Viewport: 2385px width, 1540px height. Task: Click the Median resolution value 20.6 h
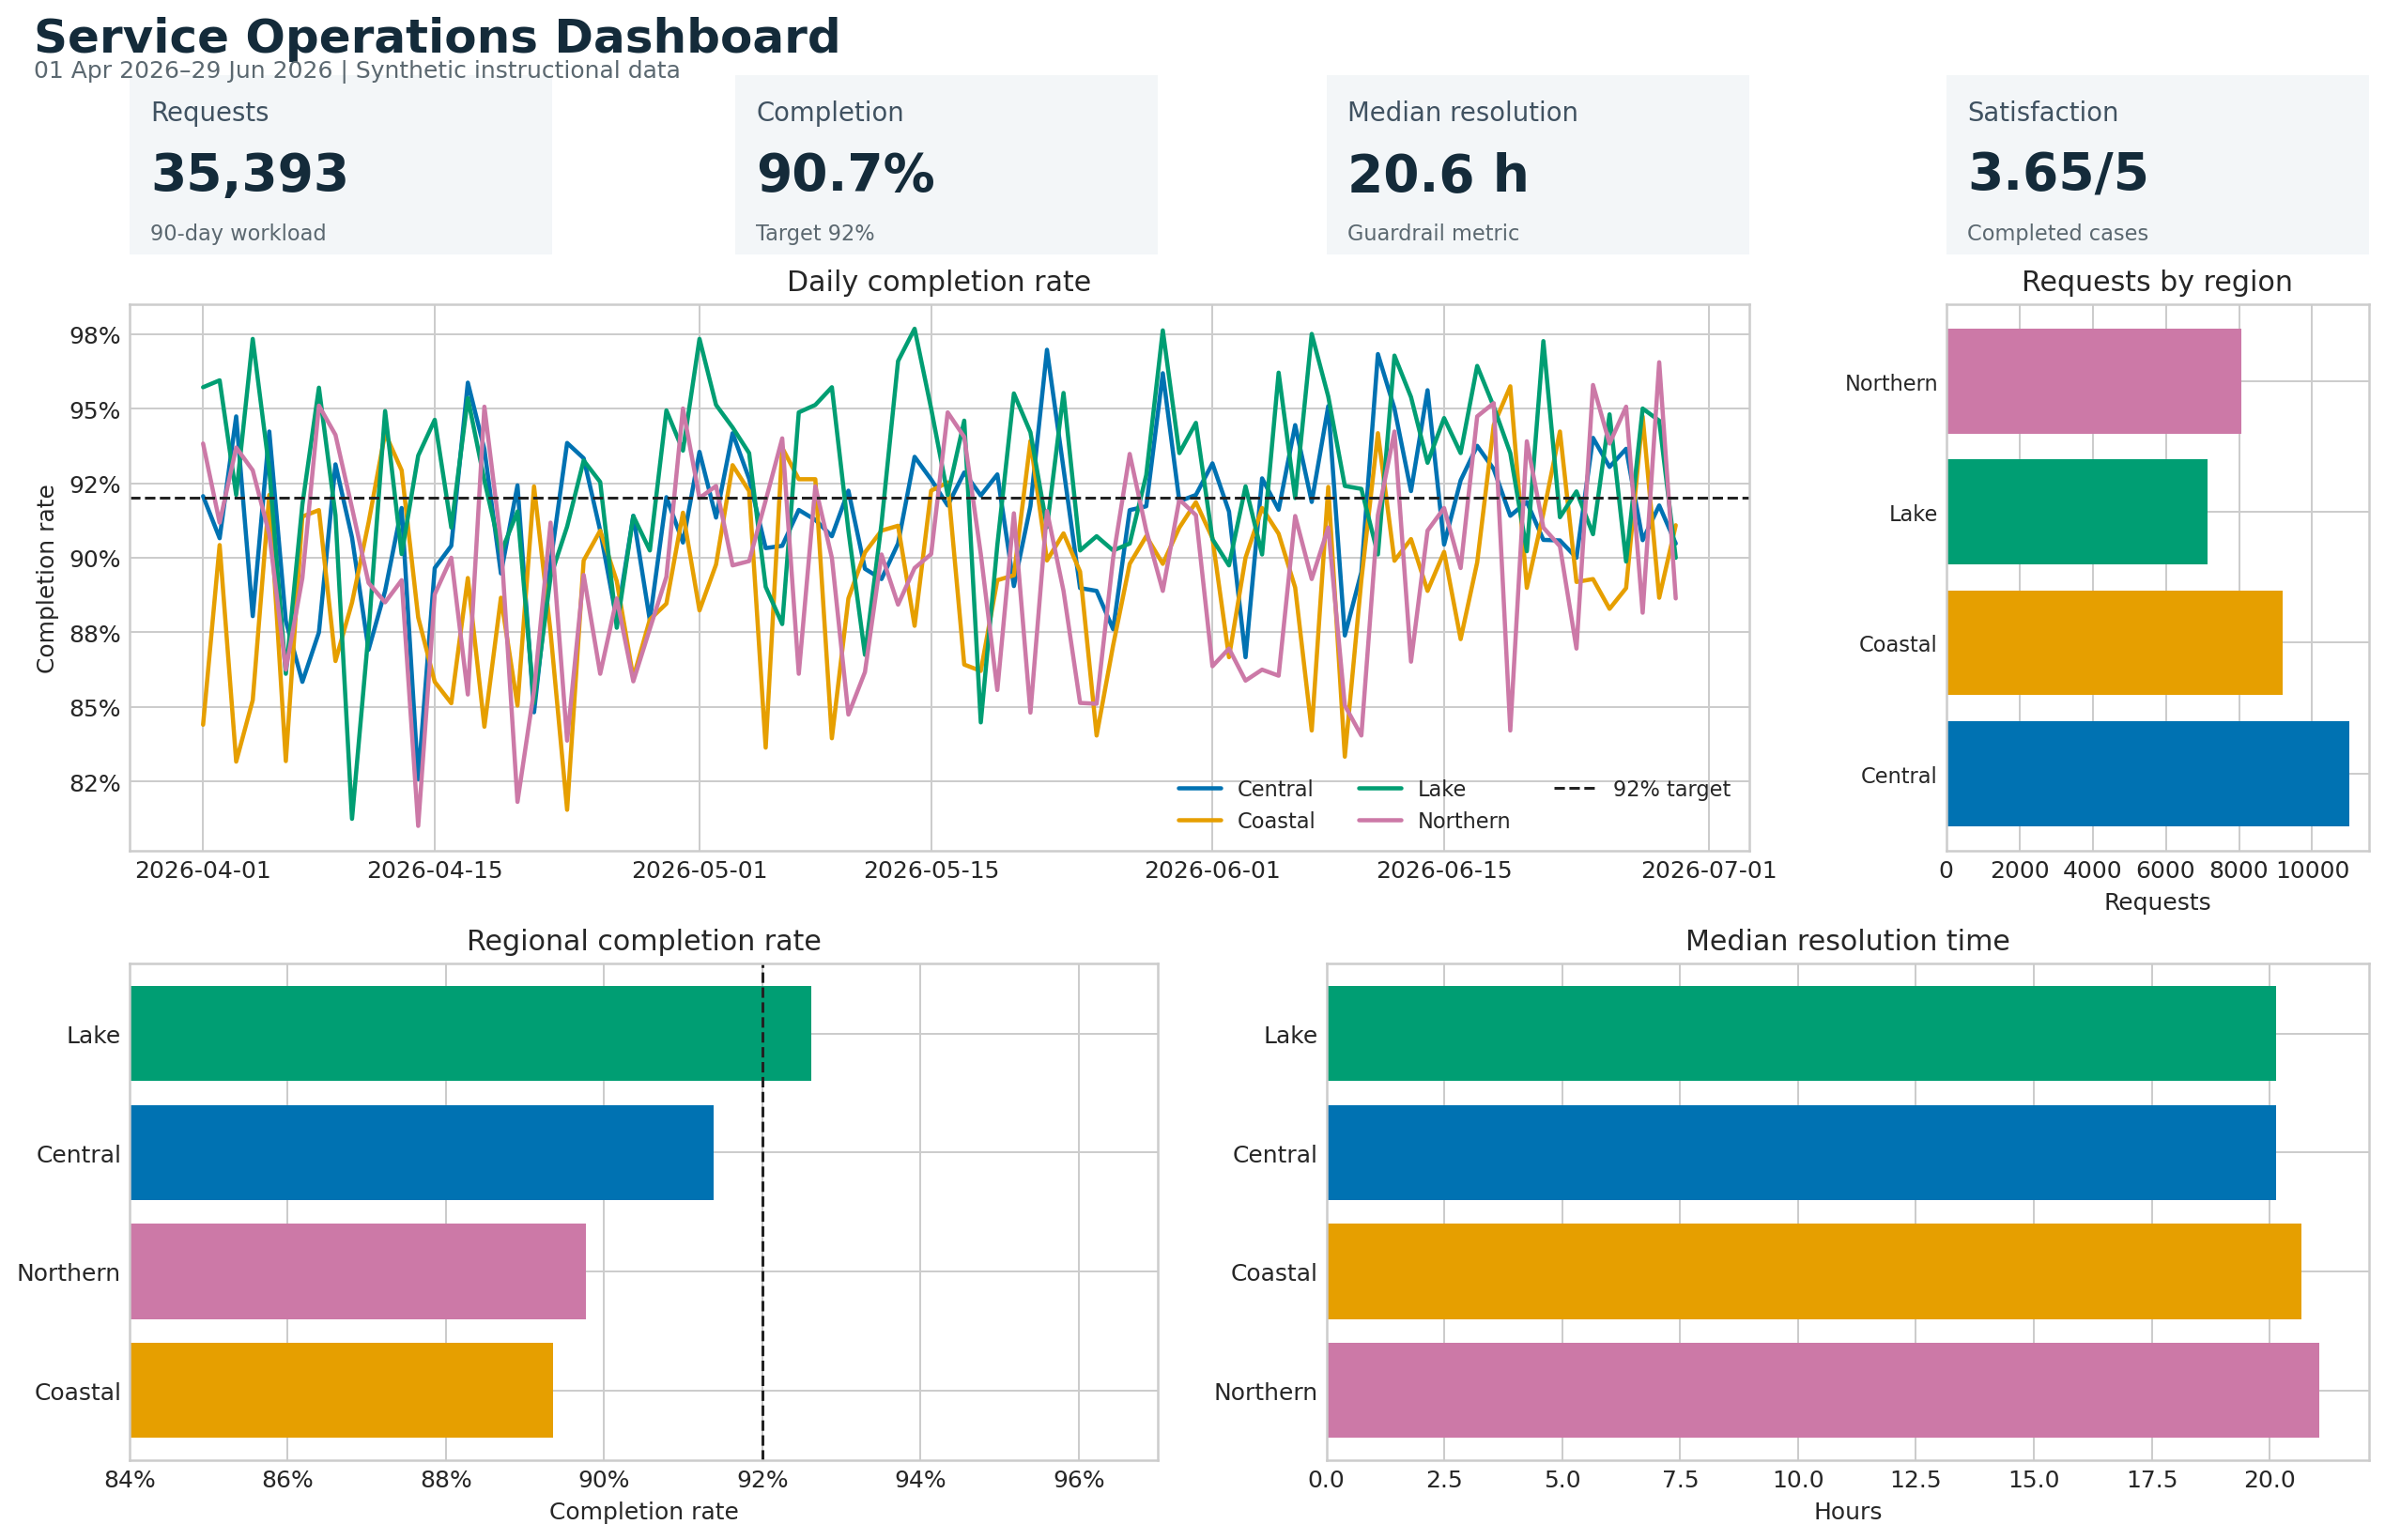click(1437, 173)
